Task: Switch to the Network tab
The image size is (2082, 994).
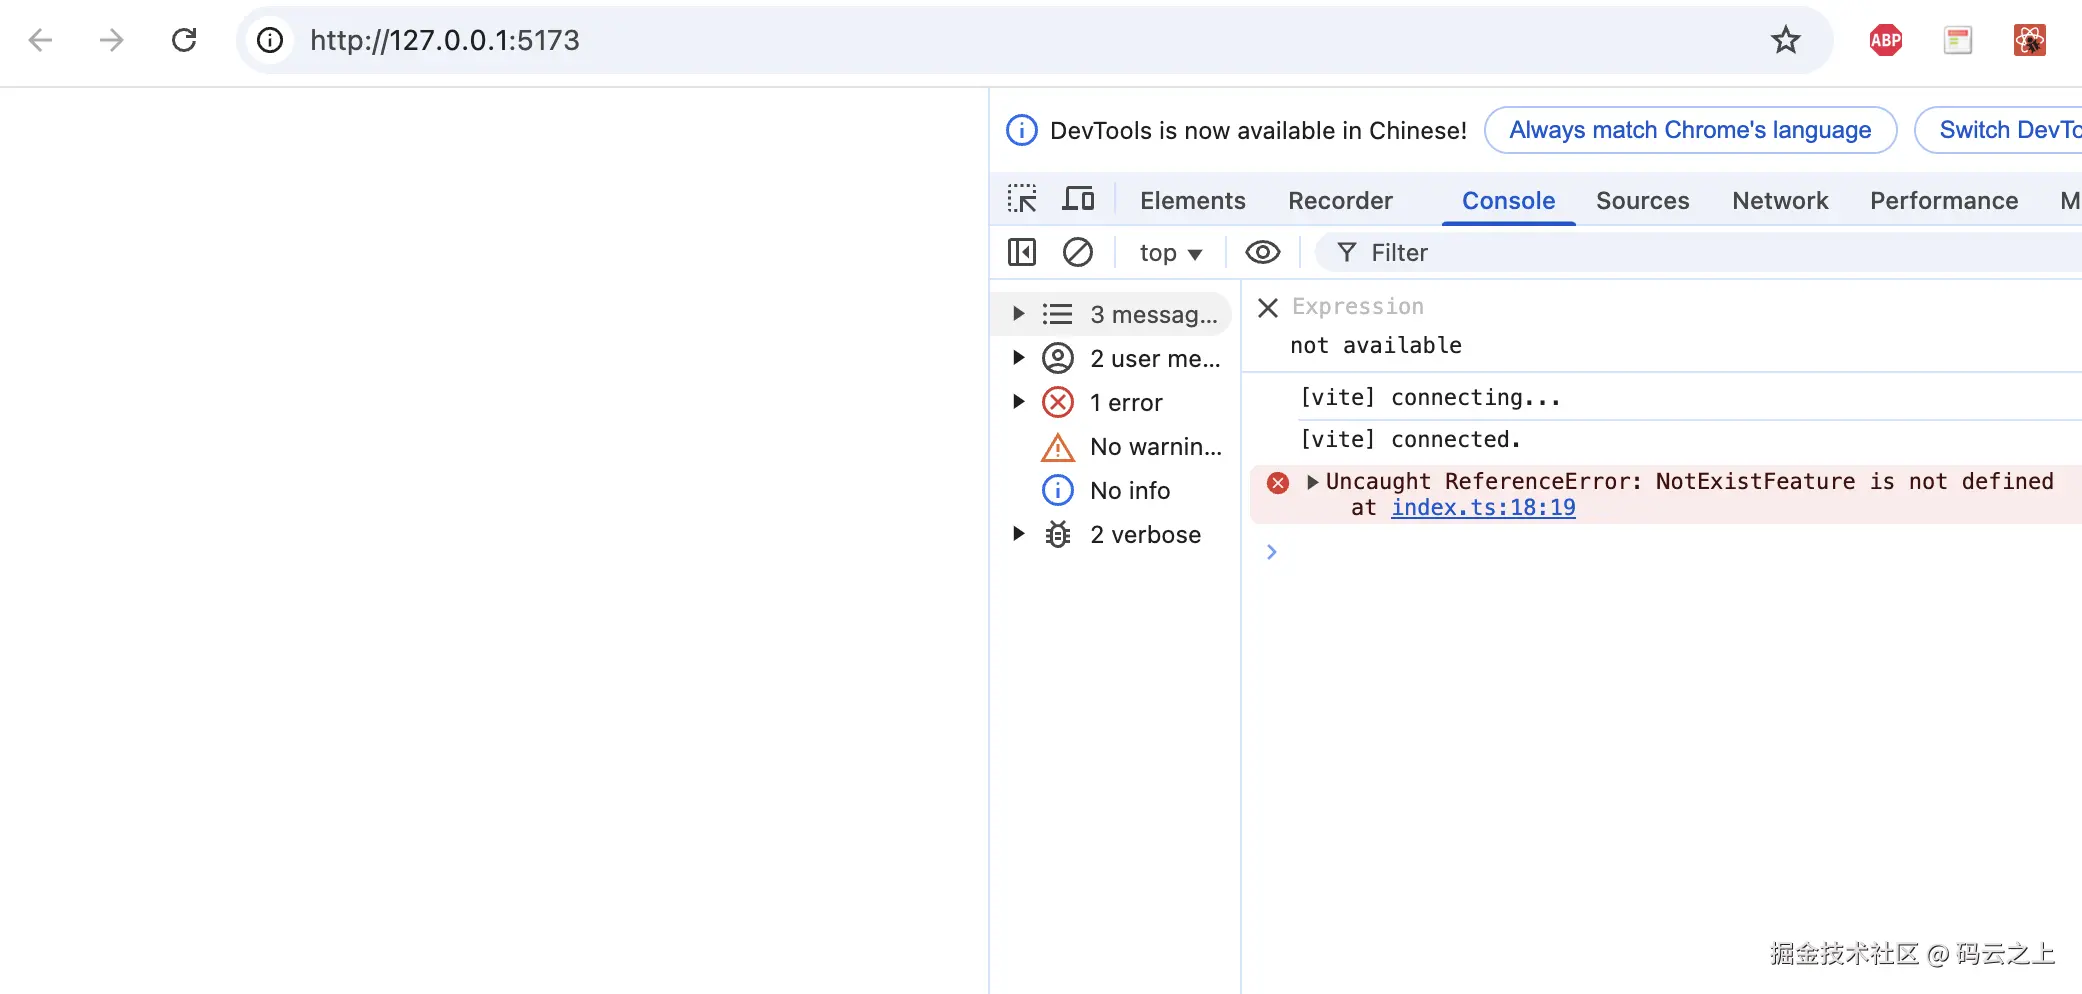Action: (x=1779, y=201)
